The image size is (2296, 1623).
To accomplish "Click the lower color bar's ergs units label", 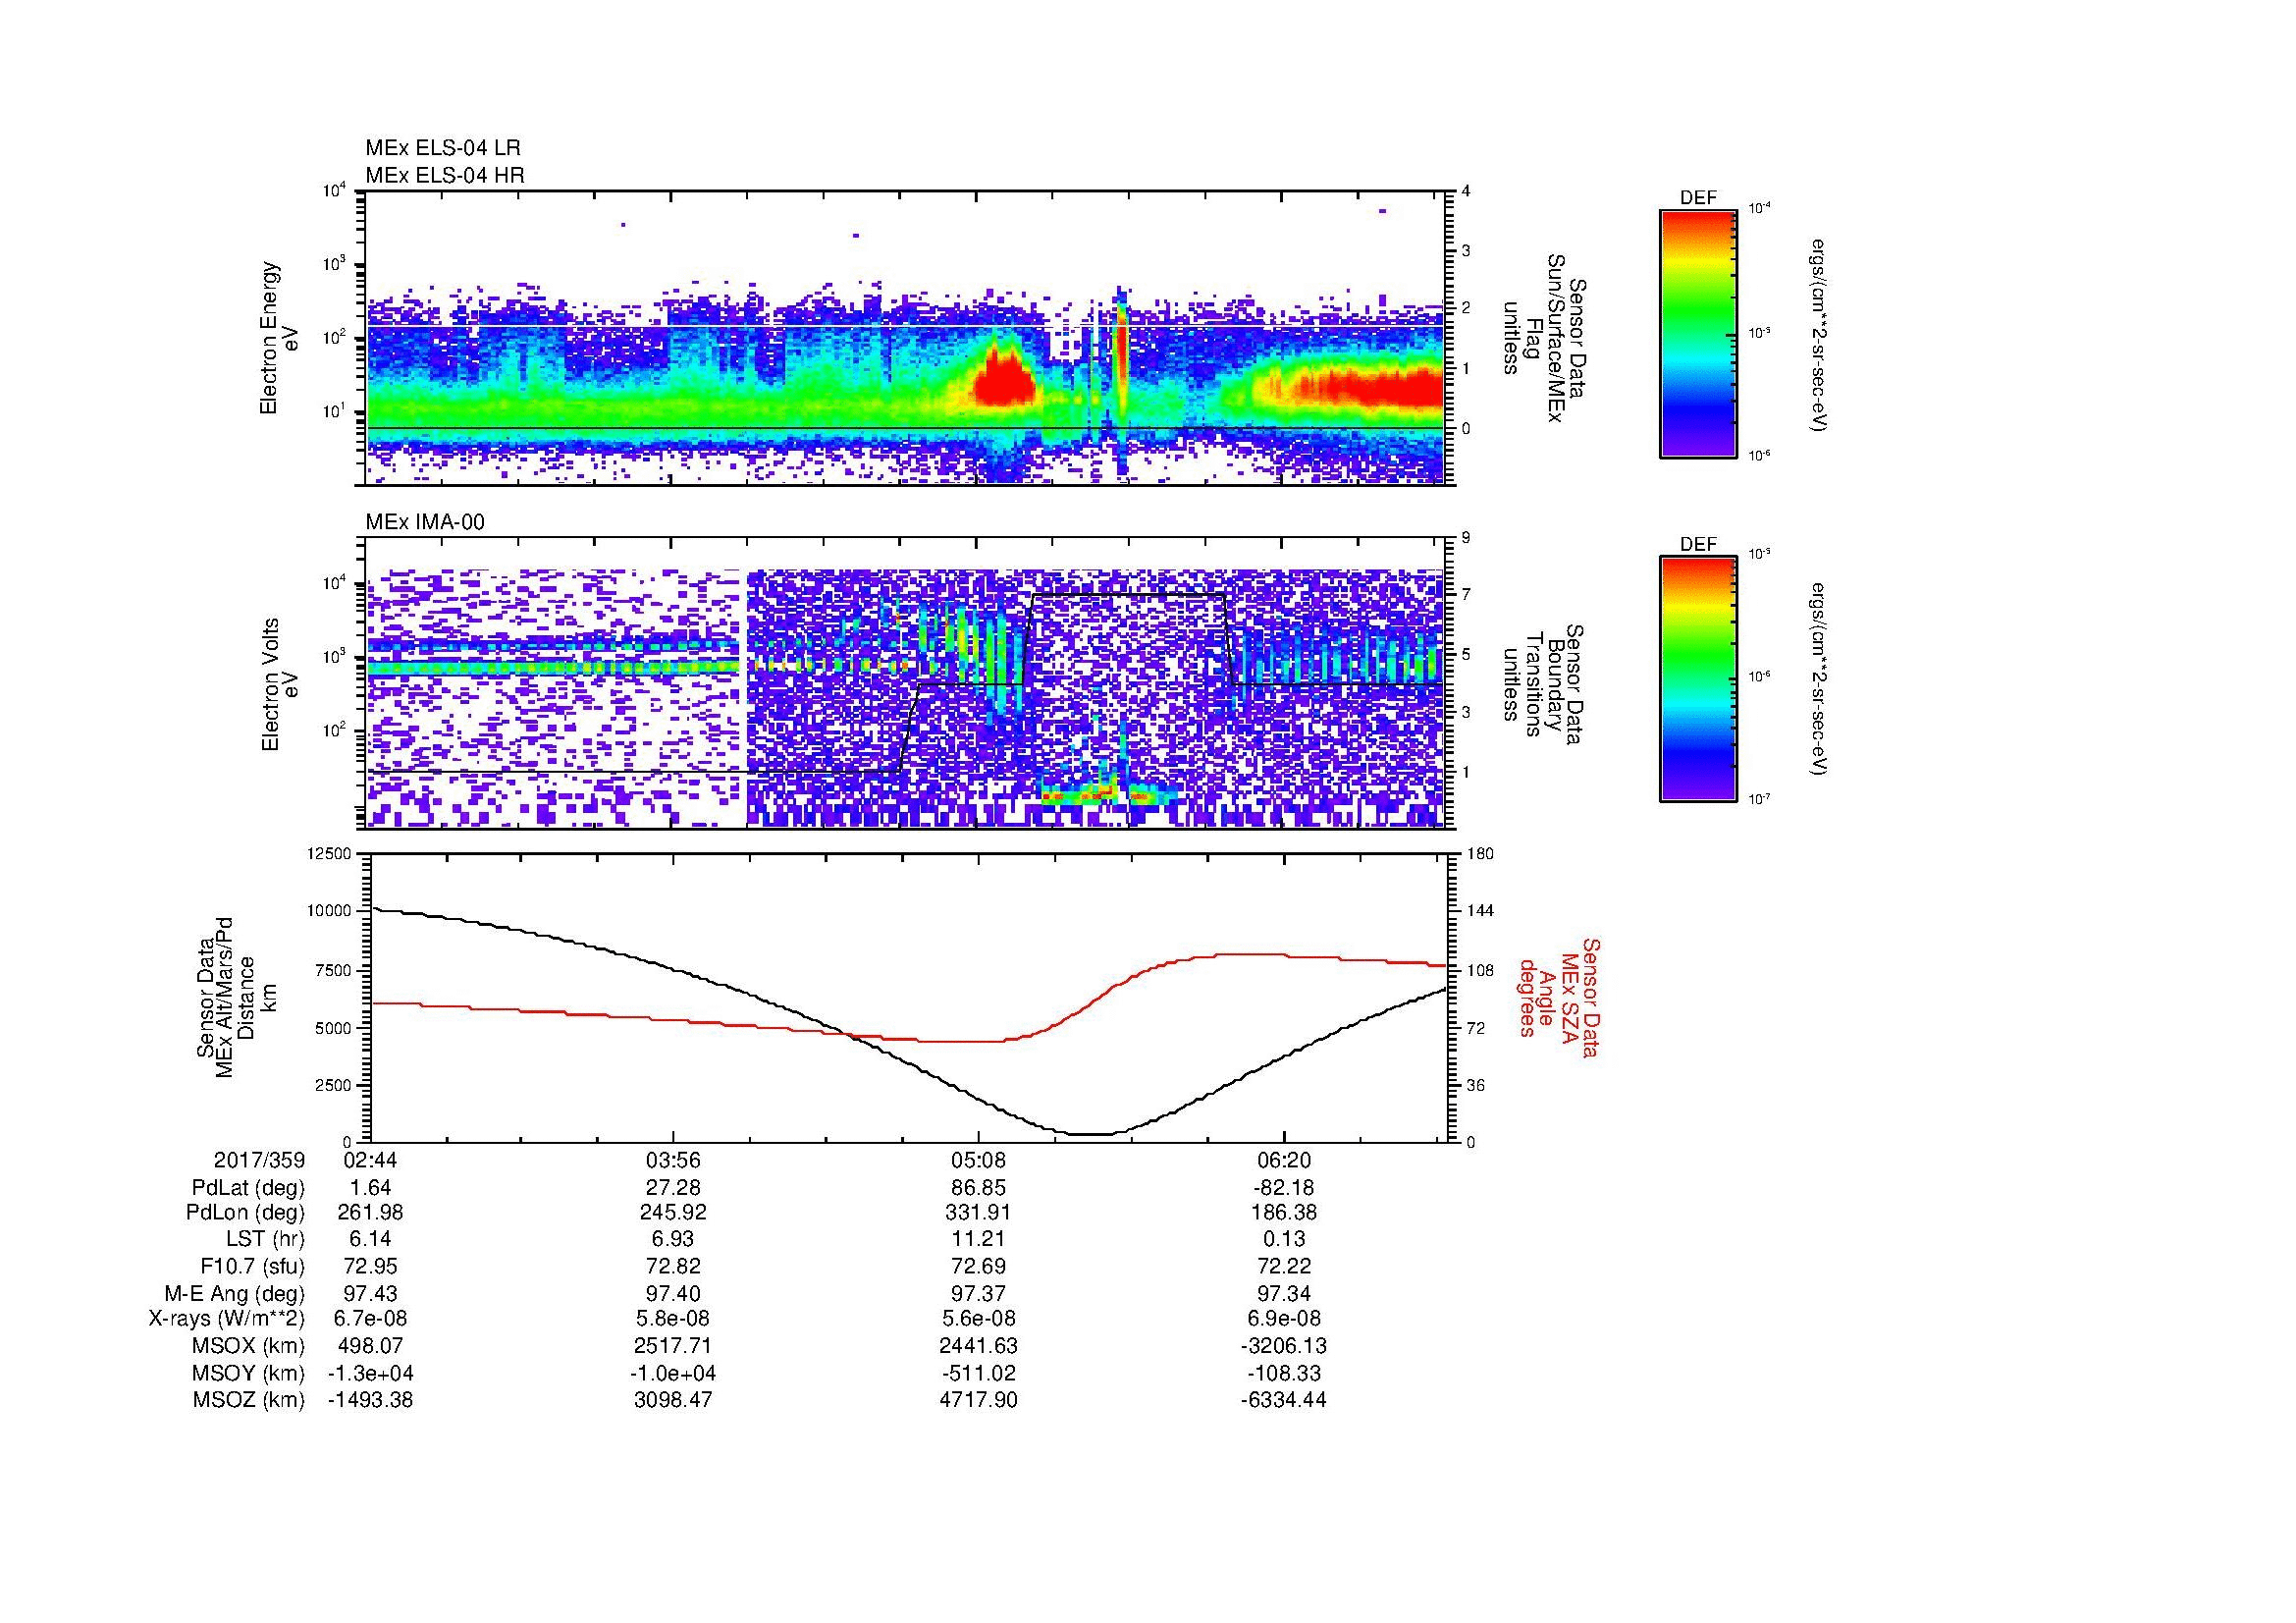I will pyautogui.click(x=1818, y=679).
